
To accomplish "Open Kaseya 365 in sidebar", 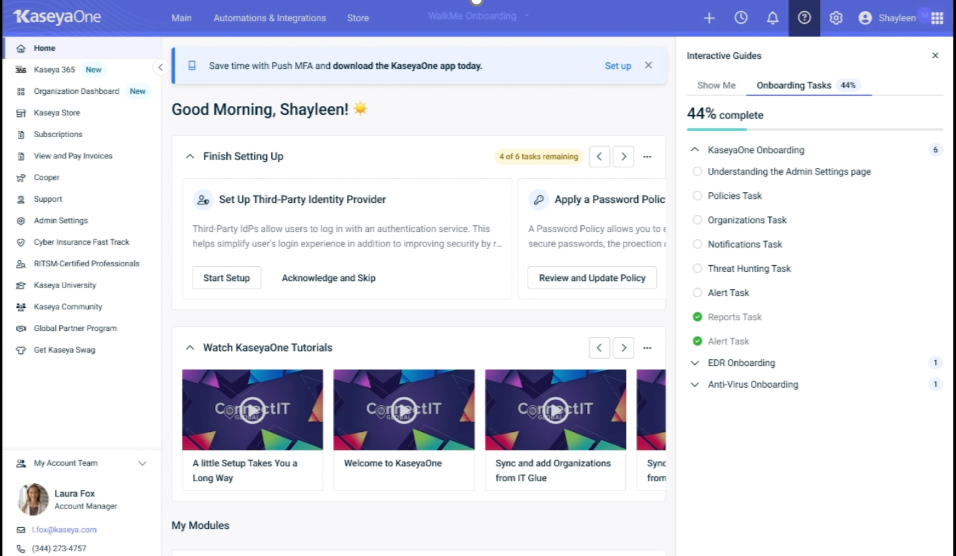I will tap(54, 70).
